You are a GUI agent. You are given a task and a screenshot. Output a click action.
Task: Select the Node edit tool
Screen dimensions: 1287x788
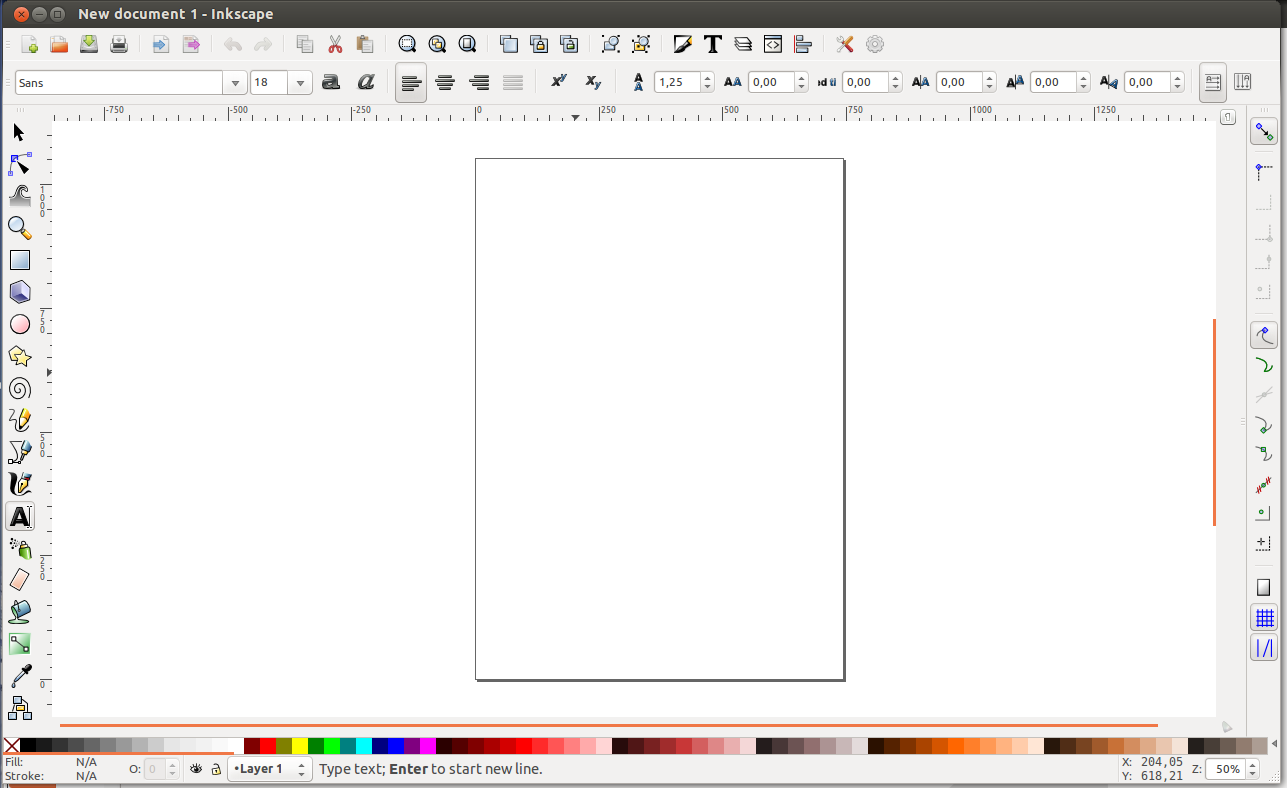20,164
